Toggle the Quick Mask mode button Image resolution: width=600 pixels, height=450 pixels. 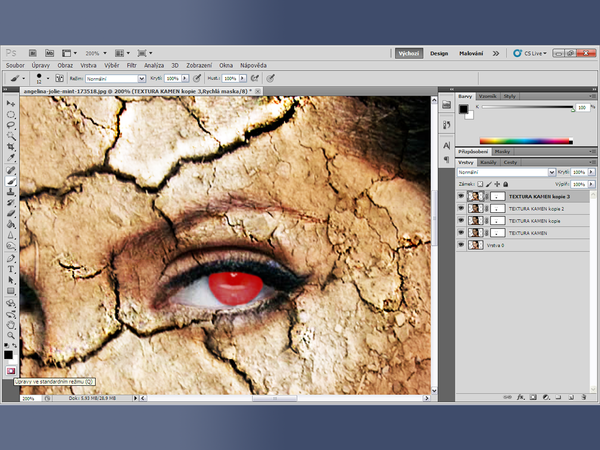click(11, 371)
